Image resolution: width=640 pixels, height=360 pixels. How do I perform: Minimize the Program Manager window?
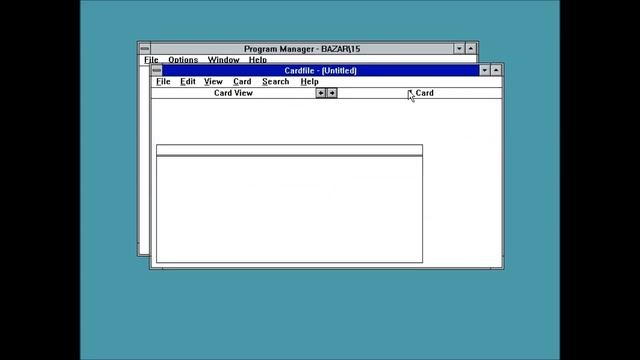[x=459, y=49]
